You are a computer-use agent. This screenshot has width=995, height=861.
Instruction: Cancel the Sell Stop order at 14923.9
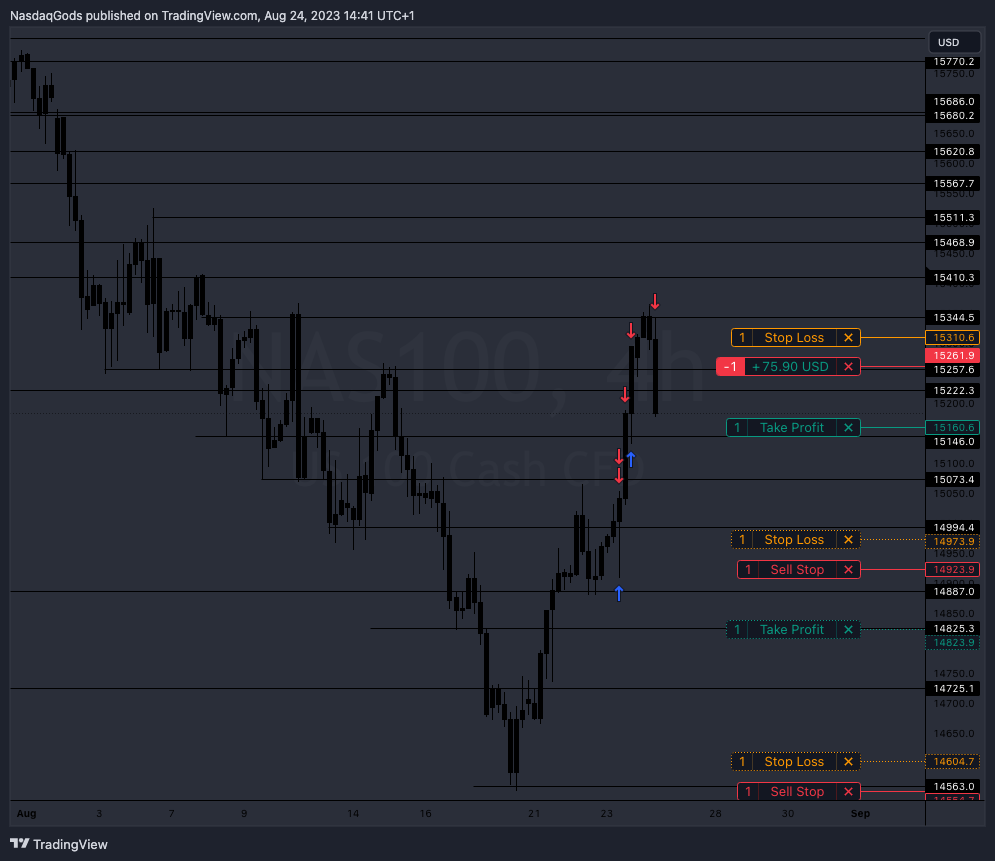(848, 570)
